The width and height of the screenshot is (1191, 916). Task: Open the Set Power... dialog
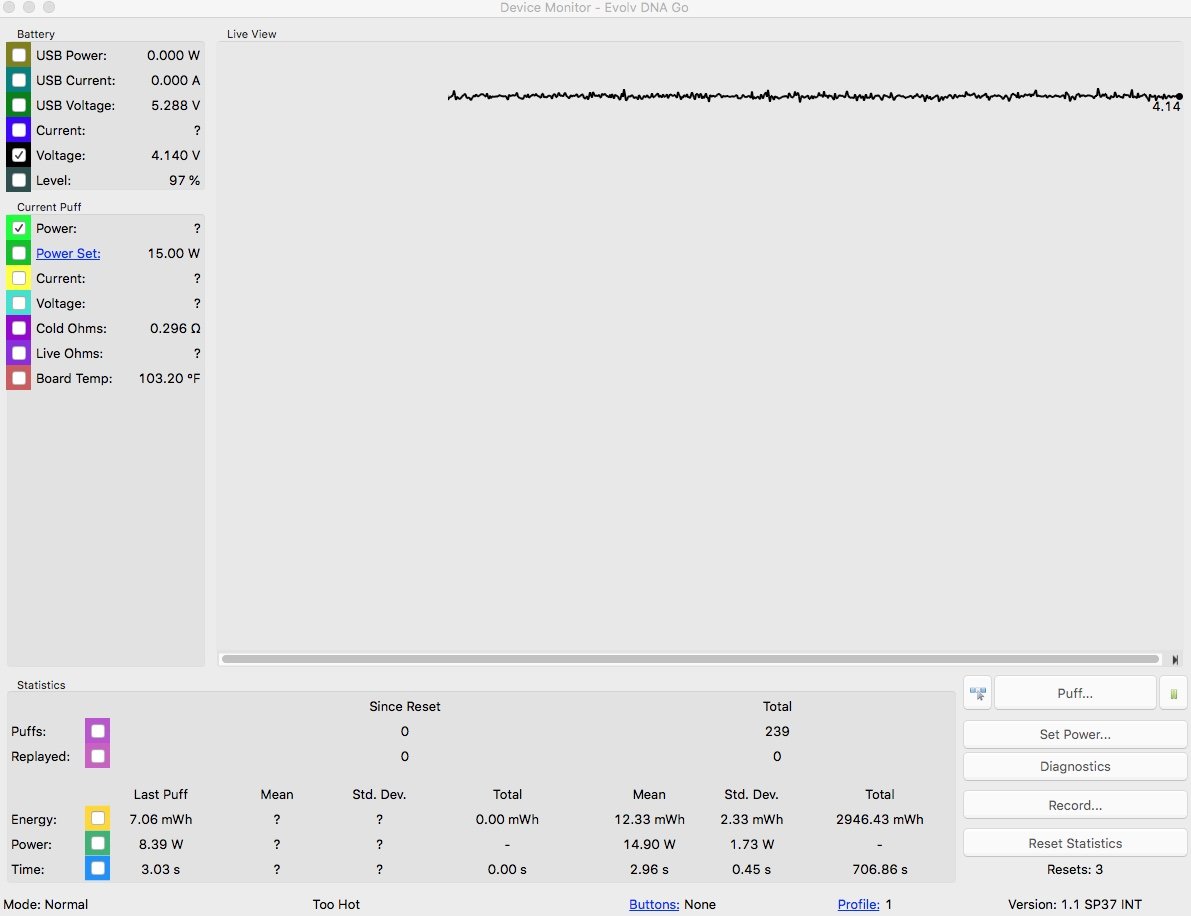click(x=1075, y=734)
